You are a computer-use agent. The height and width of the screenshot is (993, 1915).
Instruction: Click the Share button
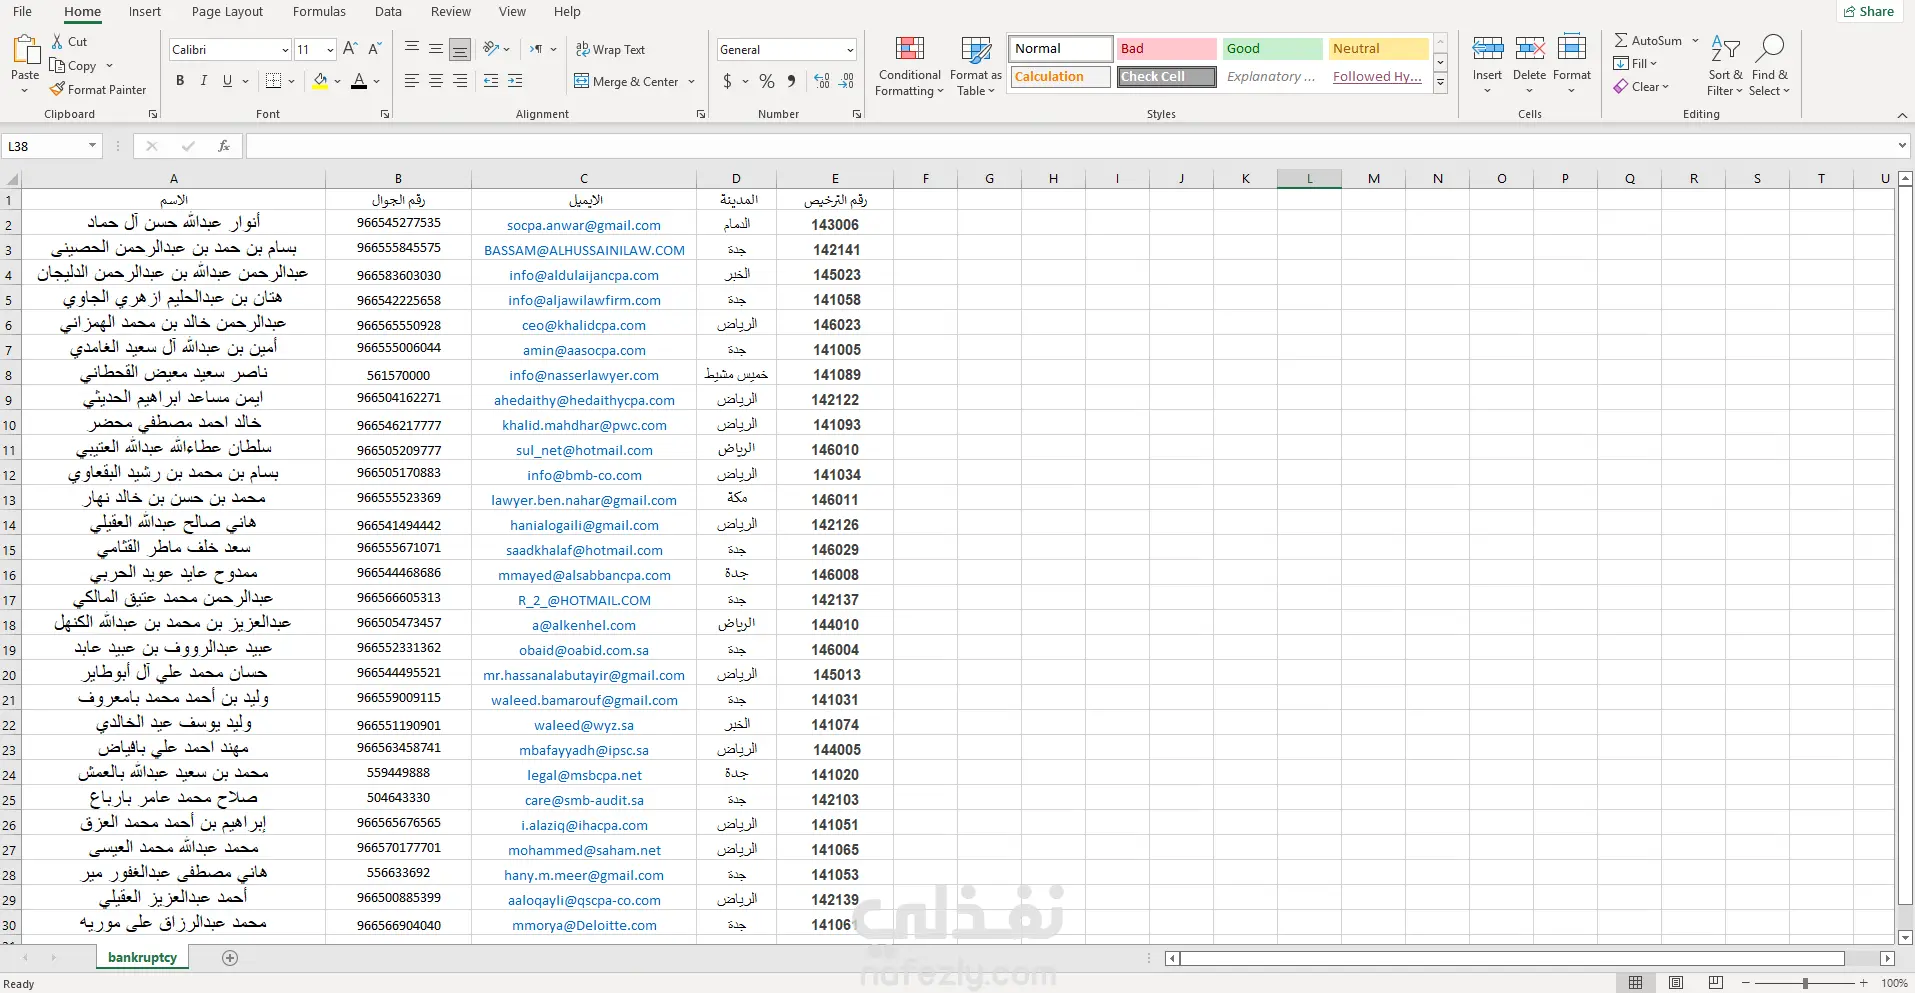(1868, 12)
